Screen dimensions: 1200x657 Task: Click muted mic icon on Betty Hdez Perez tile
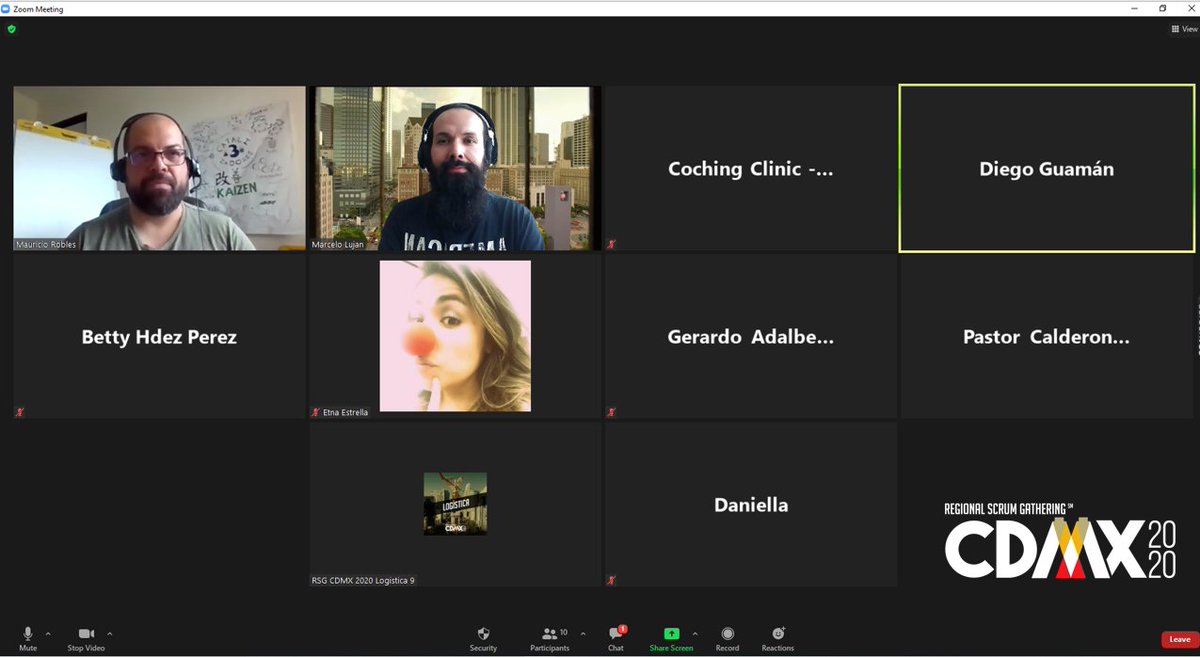(20, 412)
